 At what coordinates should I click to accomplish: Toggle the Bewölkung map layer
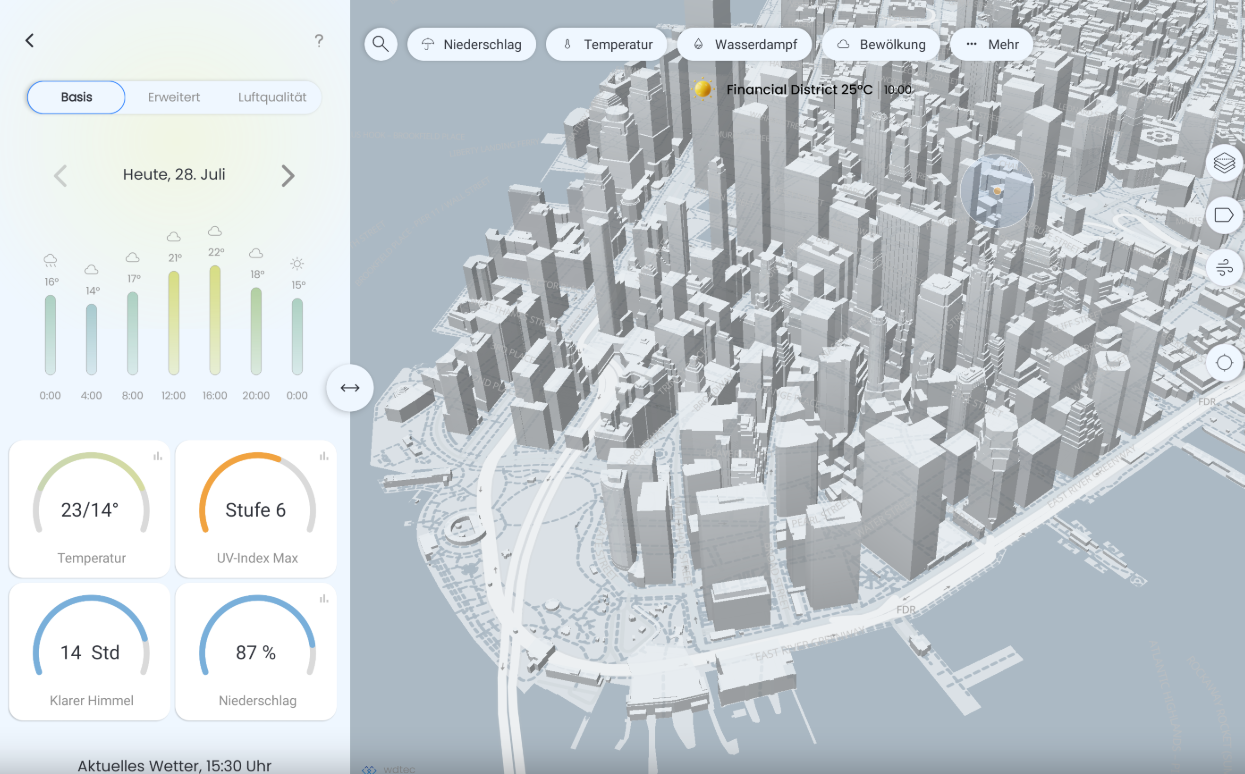(881, 44)
